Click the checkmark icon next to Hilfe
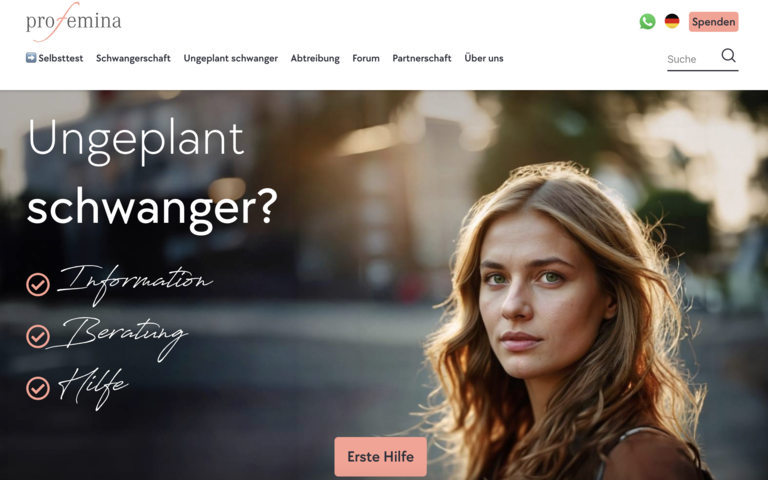The image size is (768, 480). [38, 388]
